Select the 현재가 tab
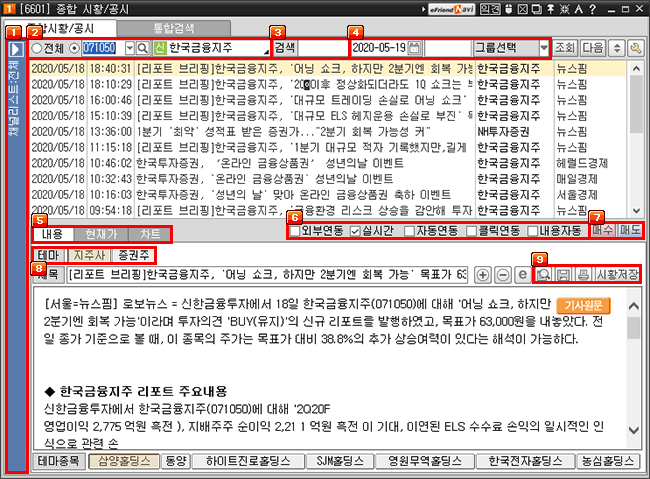 (101, 234)
